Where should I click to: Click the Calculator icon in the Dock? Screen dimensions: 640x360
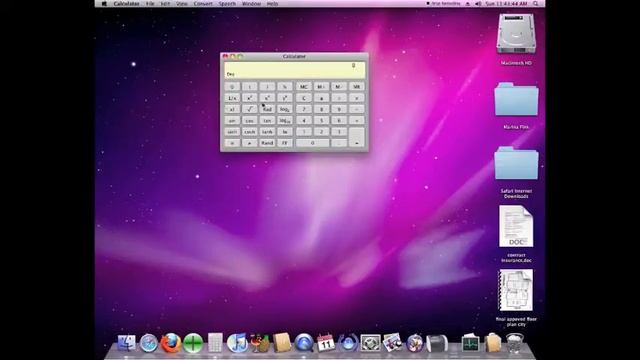[x=215, y=342]
